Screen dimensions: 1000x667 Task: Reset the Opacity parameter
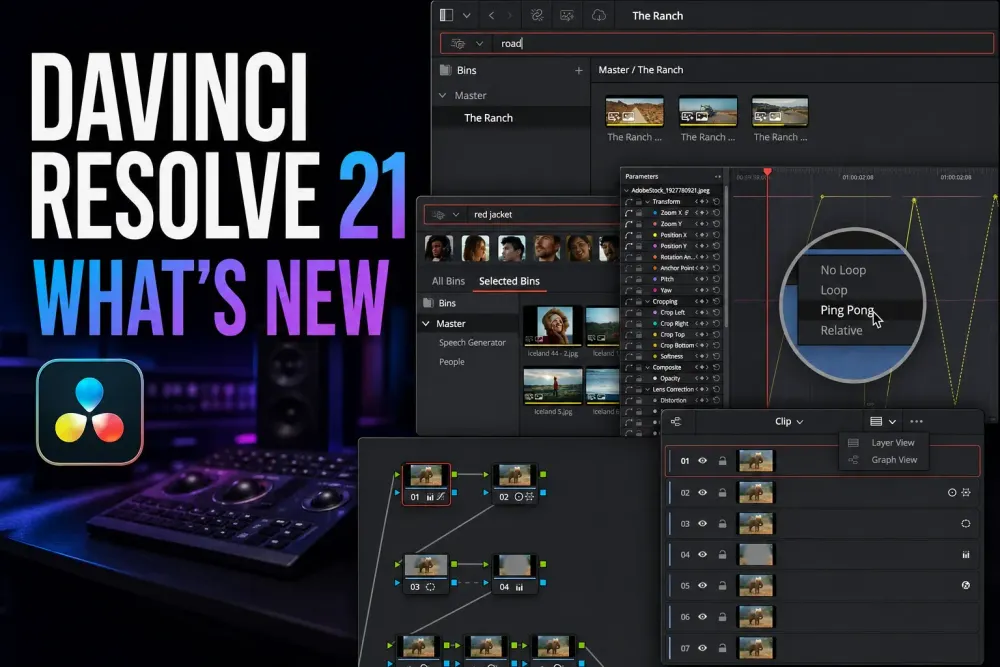(x=717, y=379)
